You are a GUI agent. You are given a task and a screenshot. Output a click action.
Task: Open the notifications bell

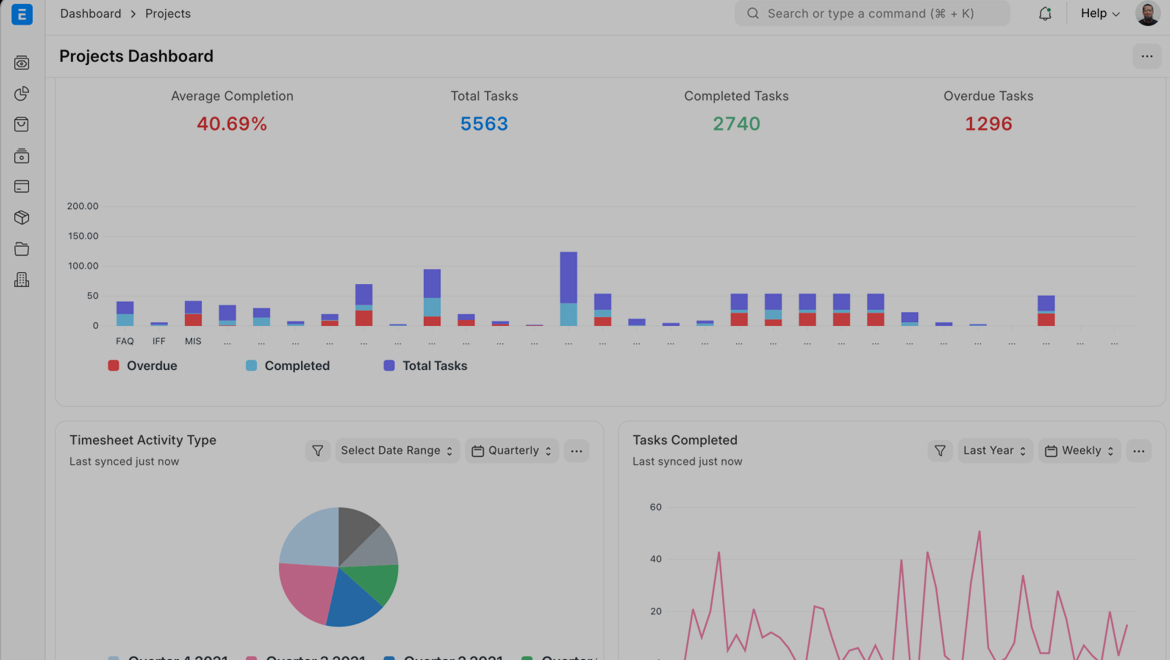(1045, 14)
